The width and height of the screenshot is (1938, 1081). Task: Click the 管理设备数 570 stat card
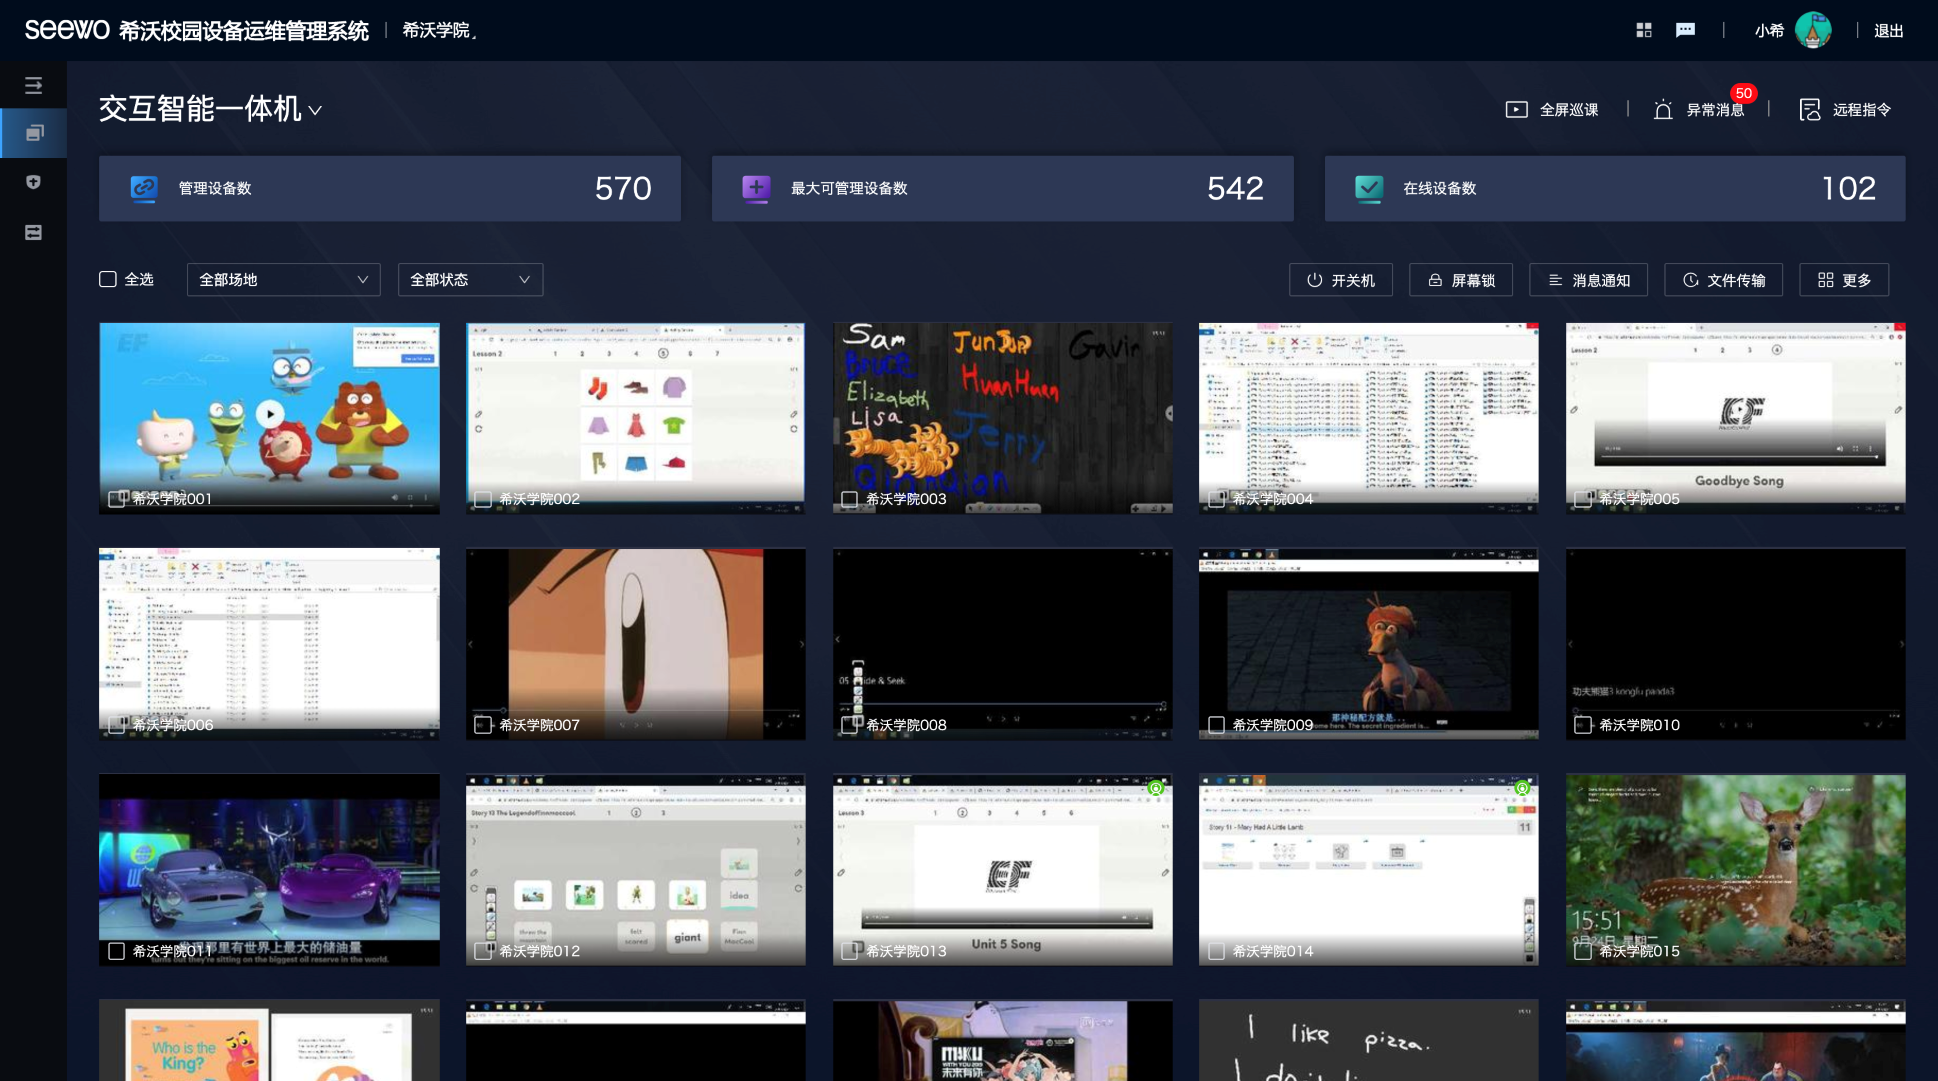[390, 188]
